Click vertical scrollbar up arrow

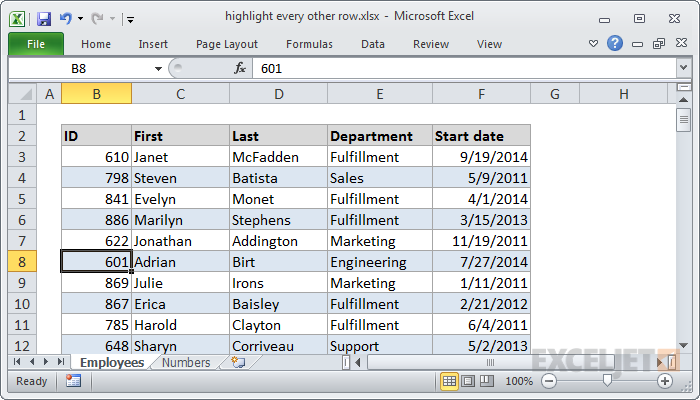(683, 100)
